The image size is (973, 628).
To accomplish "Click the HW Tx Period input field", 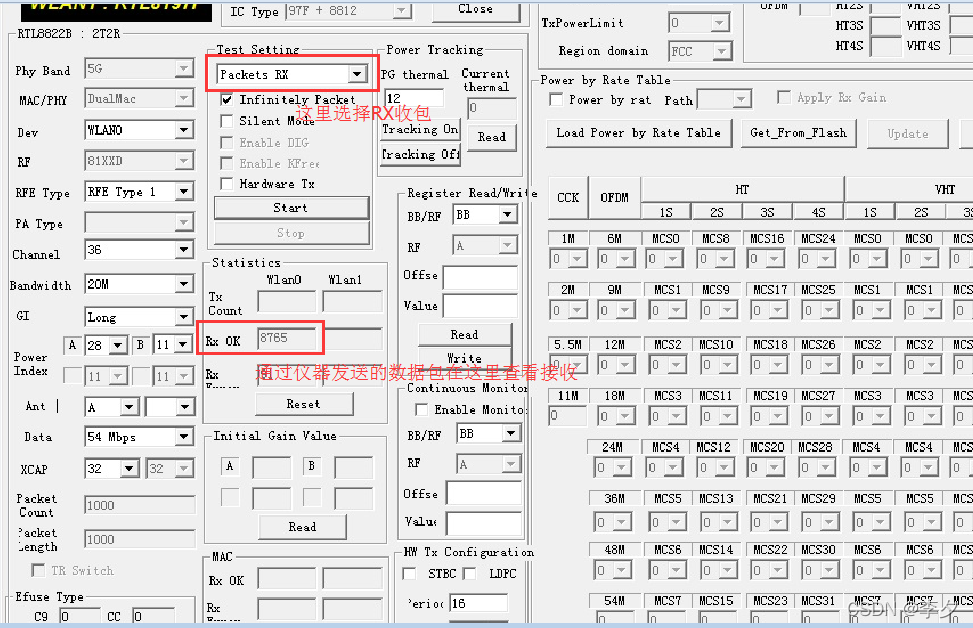I will click(x=478, y=603).
